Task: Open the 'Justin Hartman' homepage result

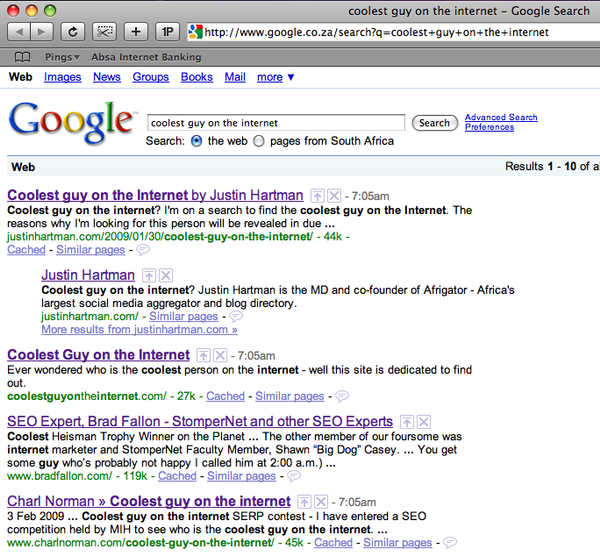Action: (88, 276)
